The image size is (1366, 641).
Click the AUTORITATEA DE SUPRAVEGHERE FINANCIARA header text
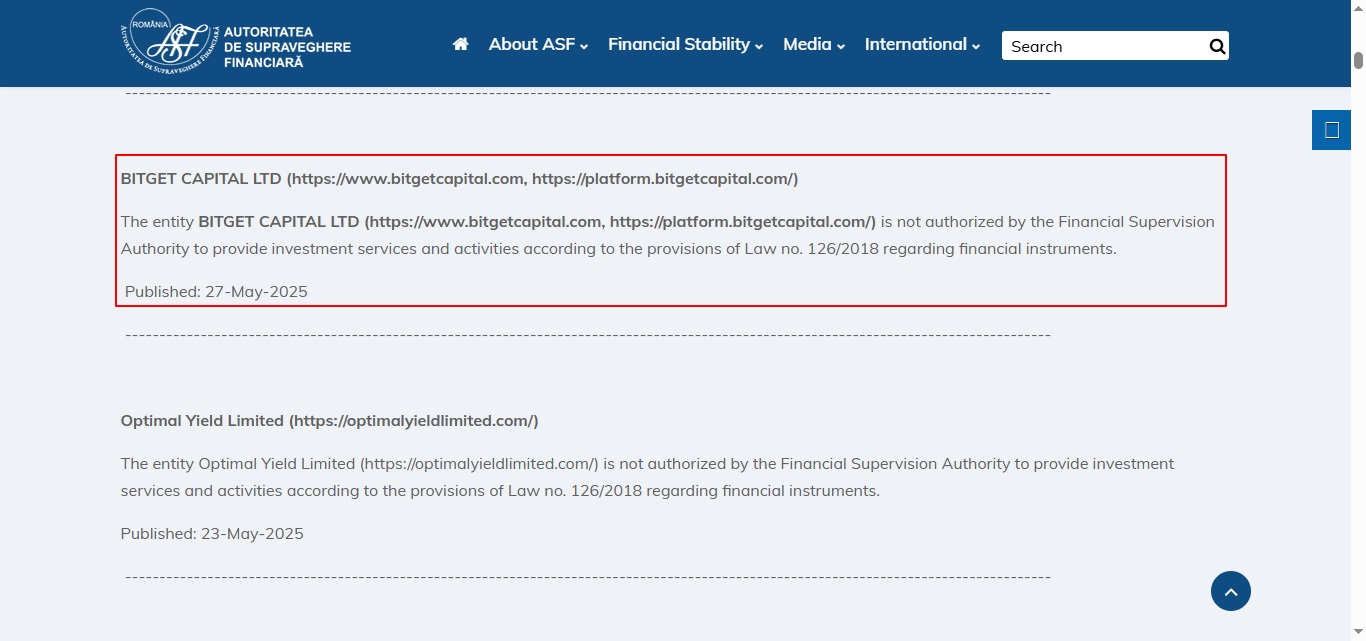click(x=288, y=46)
